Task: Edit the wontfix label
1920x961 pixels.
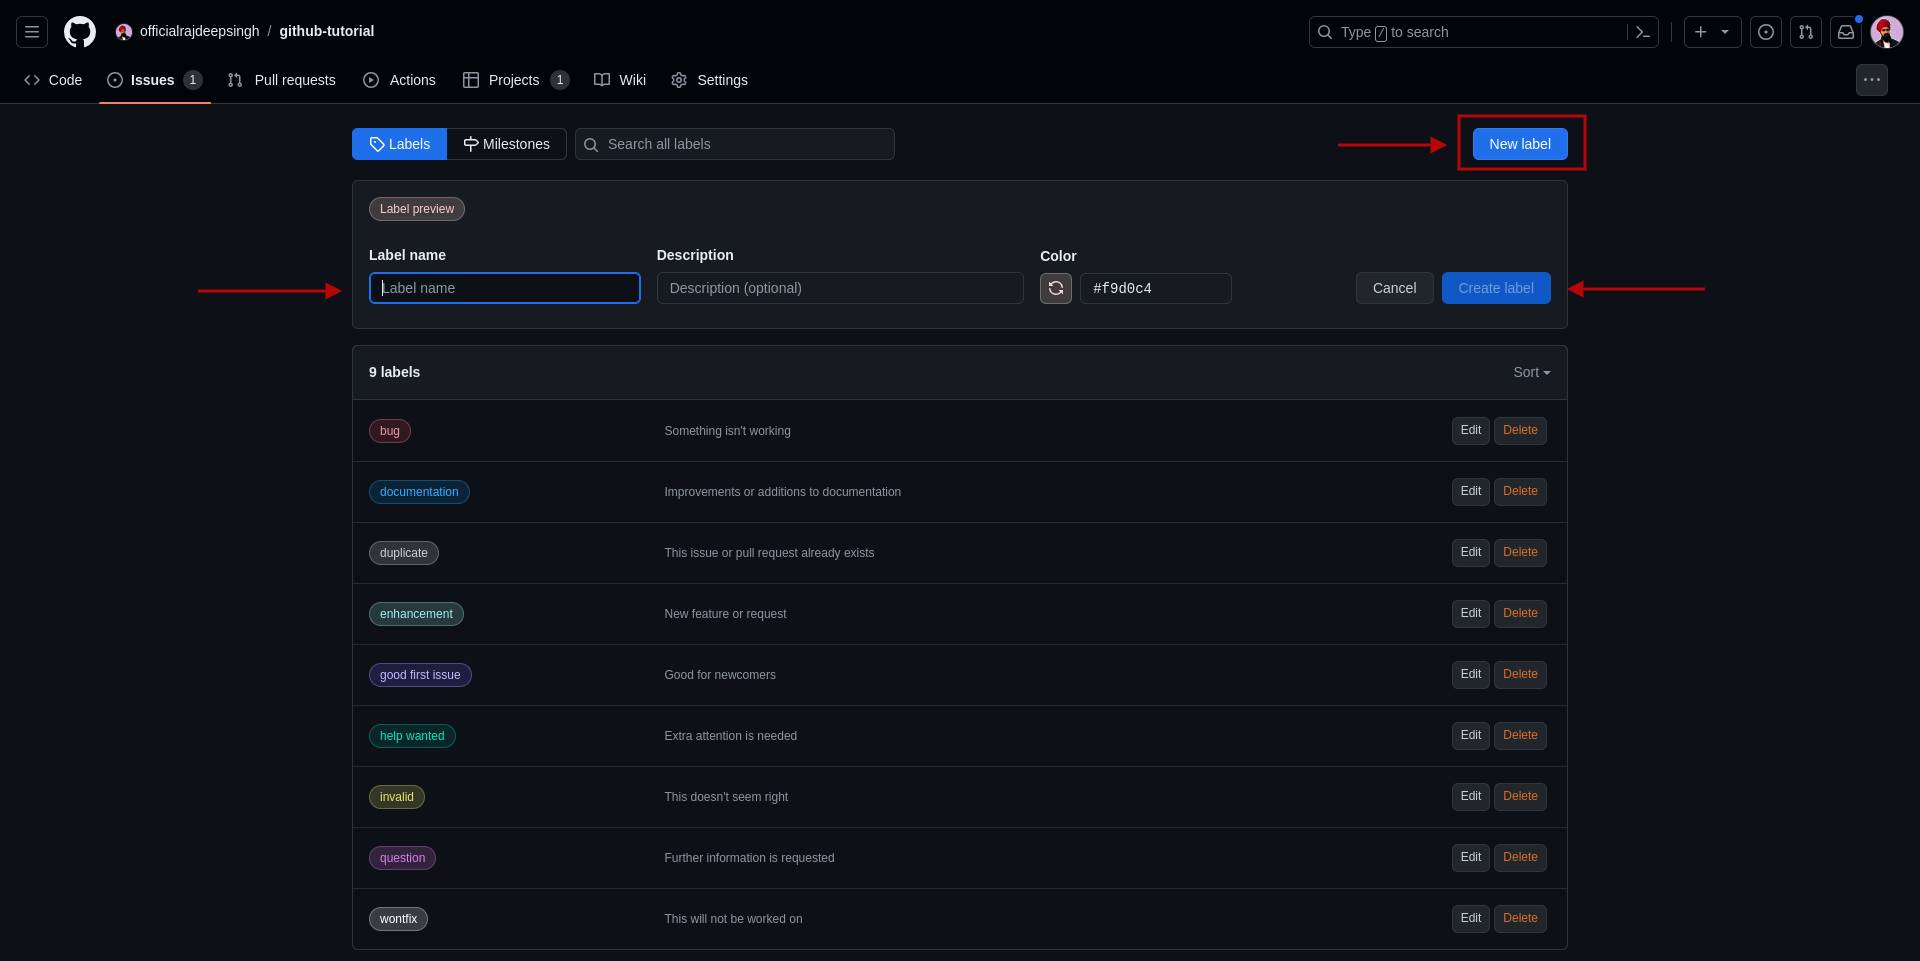Action: (x=1471, y=919)
